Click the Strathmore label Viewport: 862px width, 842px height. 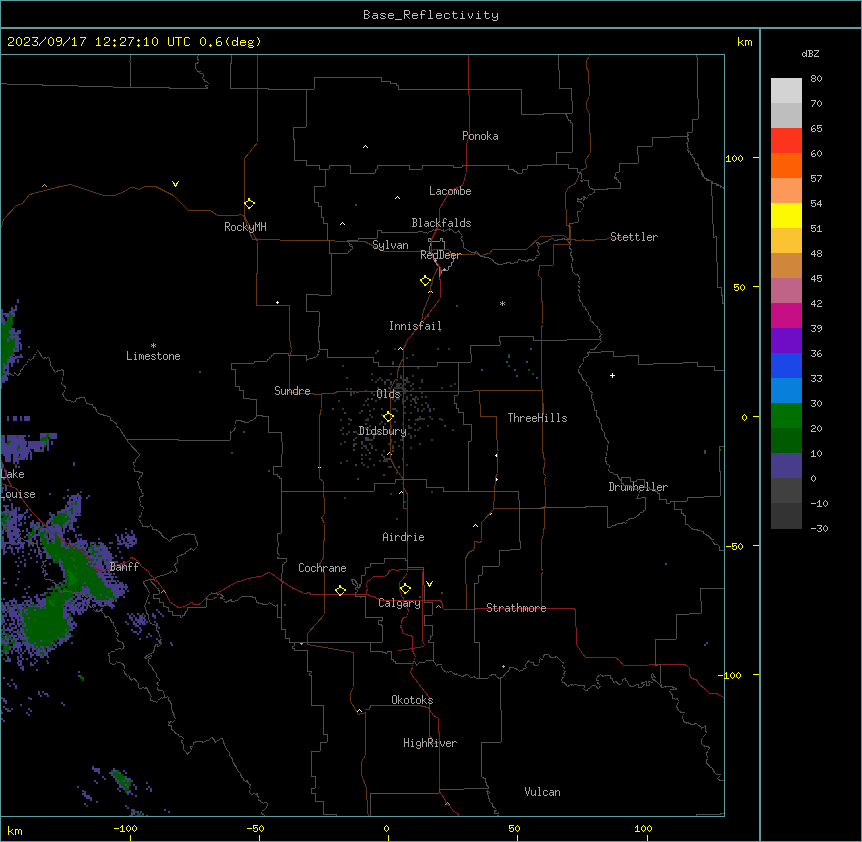click(516, 608)
